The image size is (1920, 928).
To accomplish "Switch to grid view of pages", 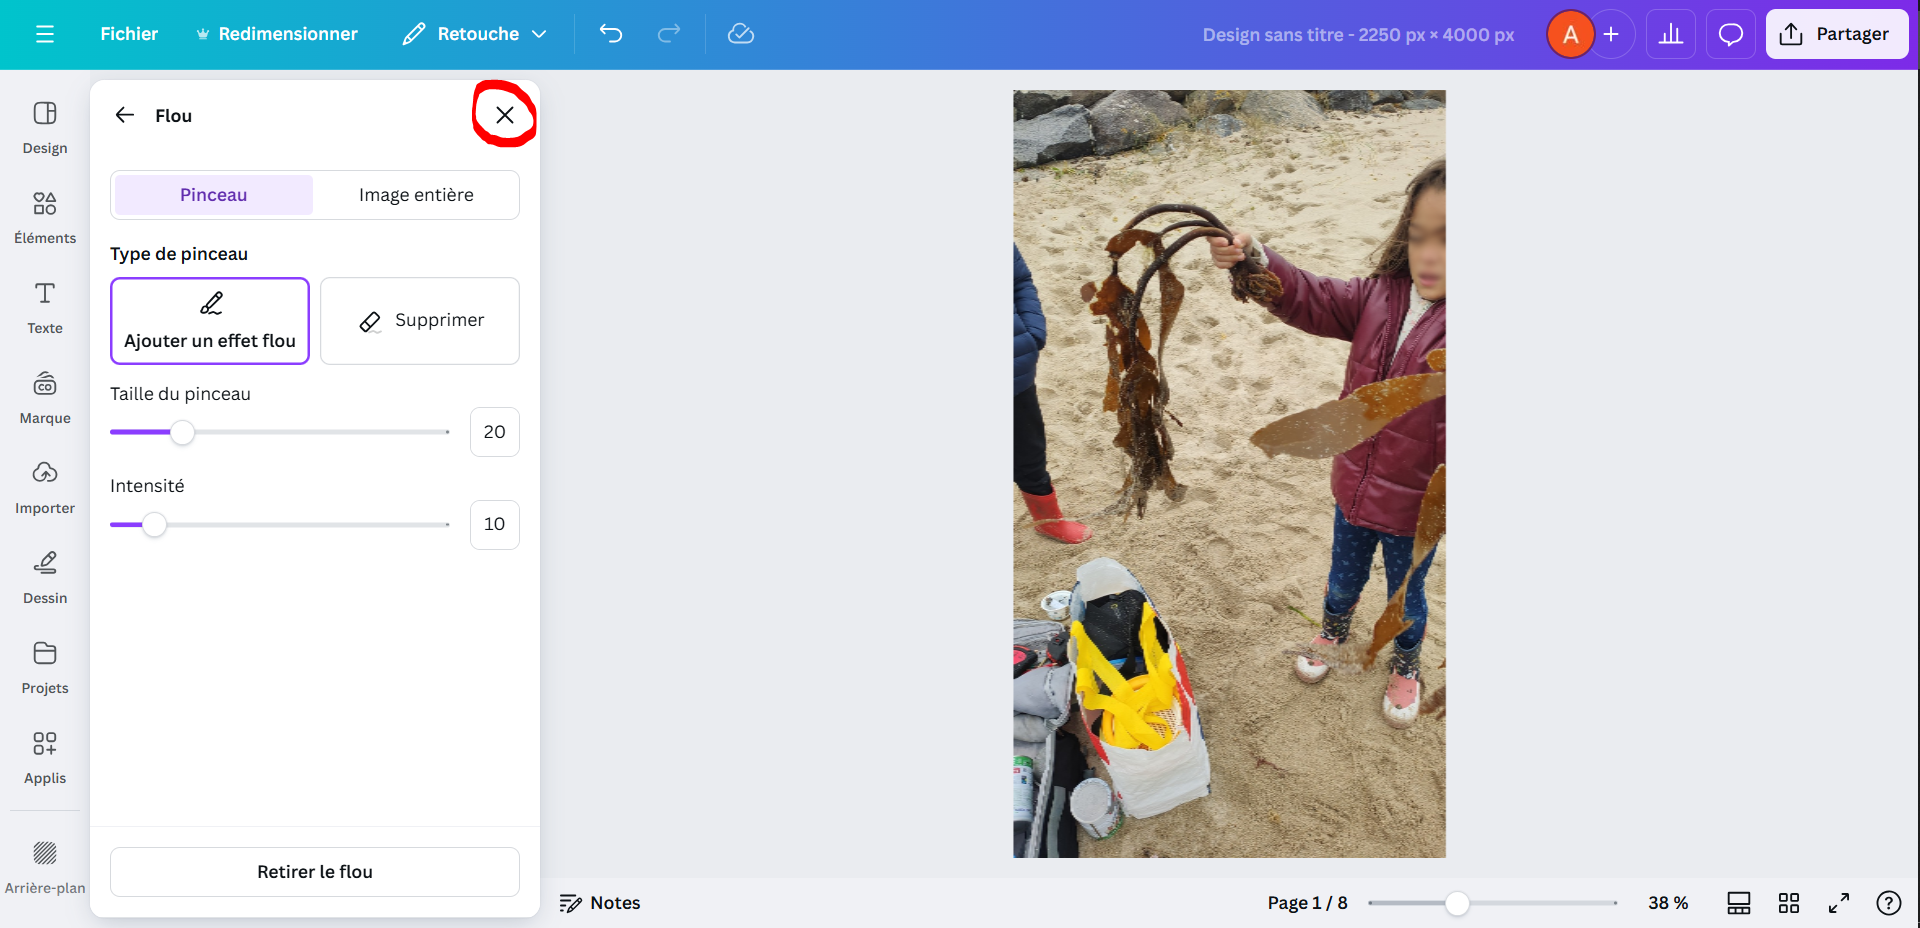I will click(1788, 903).
